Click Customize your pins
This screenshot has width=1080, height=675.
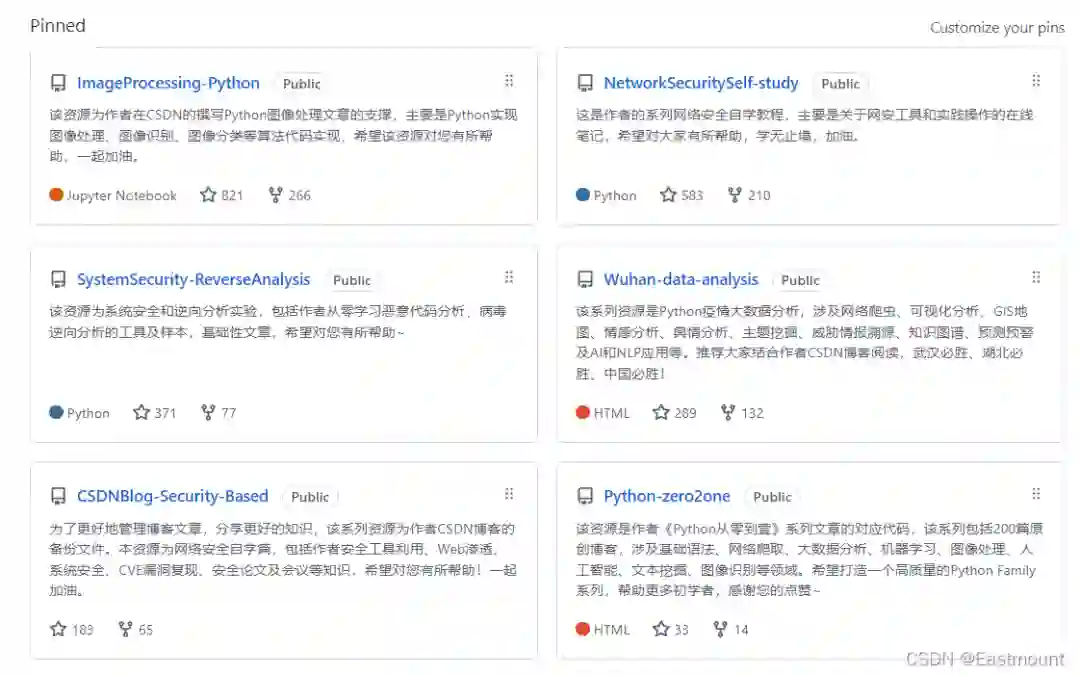coord(997,28)
